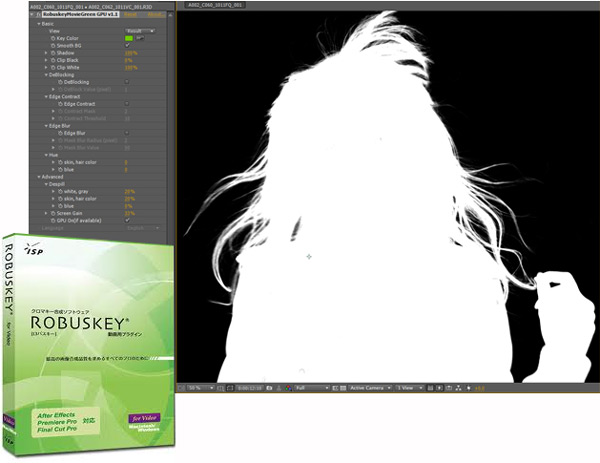Click the Clip White stopwatch icon
The height and width of the screenshot is (463, 600).
pos(55,67)
